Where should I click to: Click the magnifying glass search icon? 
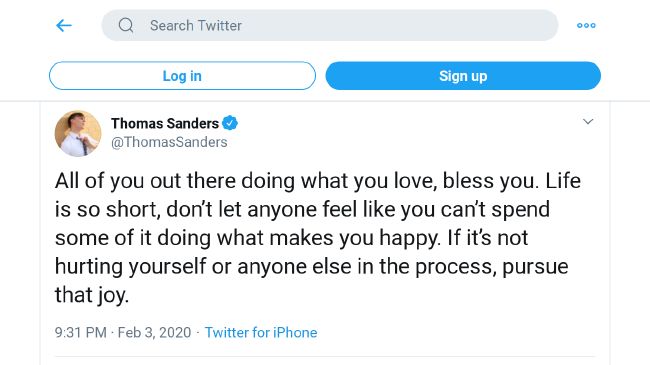(126, 25)
